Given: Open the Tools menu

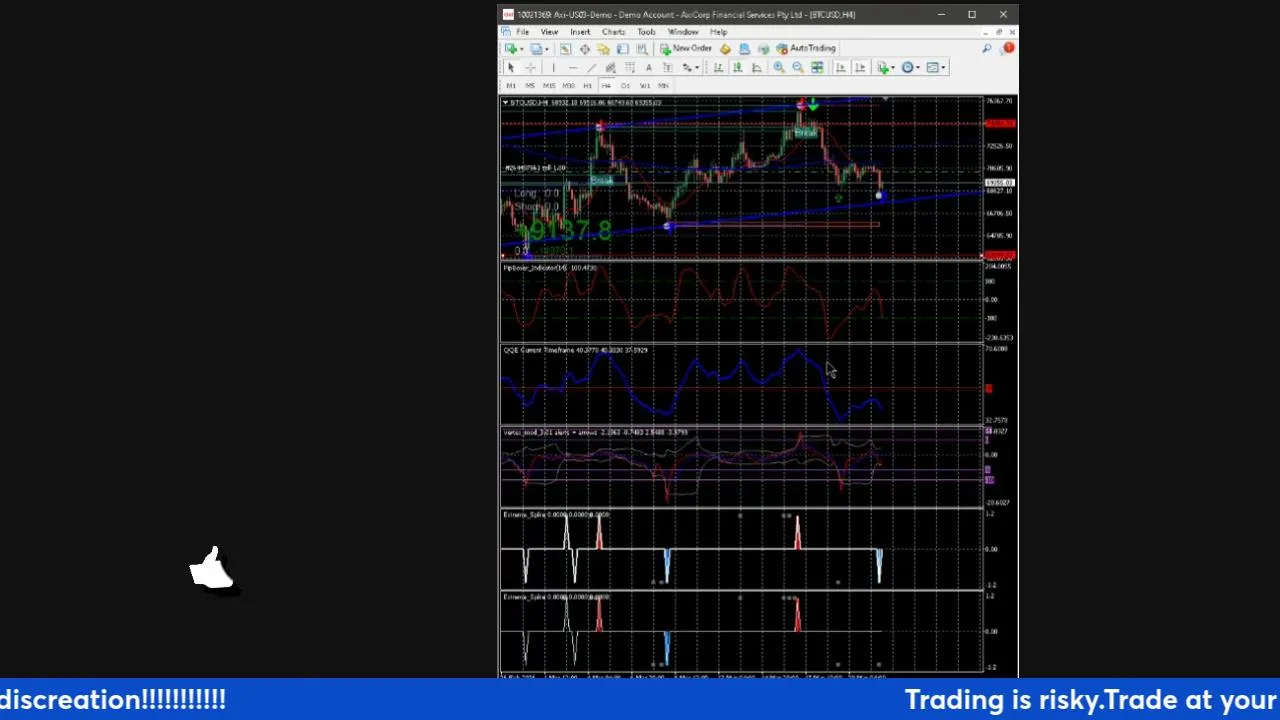Looking at the screenshot, I should point(646,32).
